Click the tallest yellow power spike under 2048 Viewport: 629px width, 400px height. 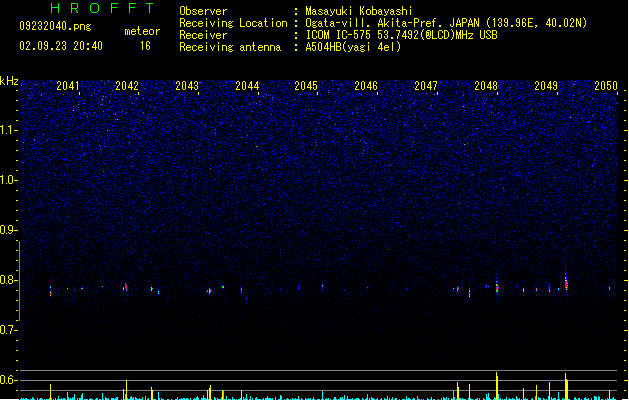pos(497,385)
